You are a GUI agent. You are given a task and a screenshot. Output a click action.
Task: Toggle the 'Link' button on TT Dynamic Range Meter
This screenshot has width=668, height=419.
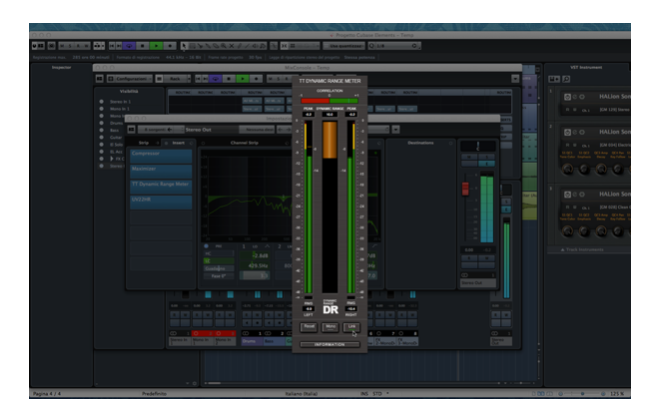tap(351, 327)
